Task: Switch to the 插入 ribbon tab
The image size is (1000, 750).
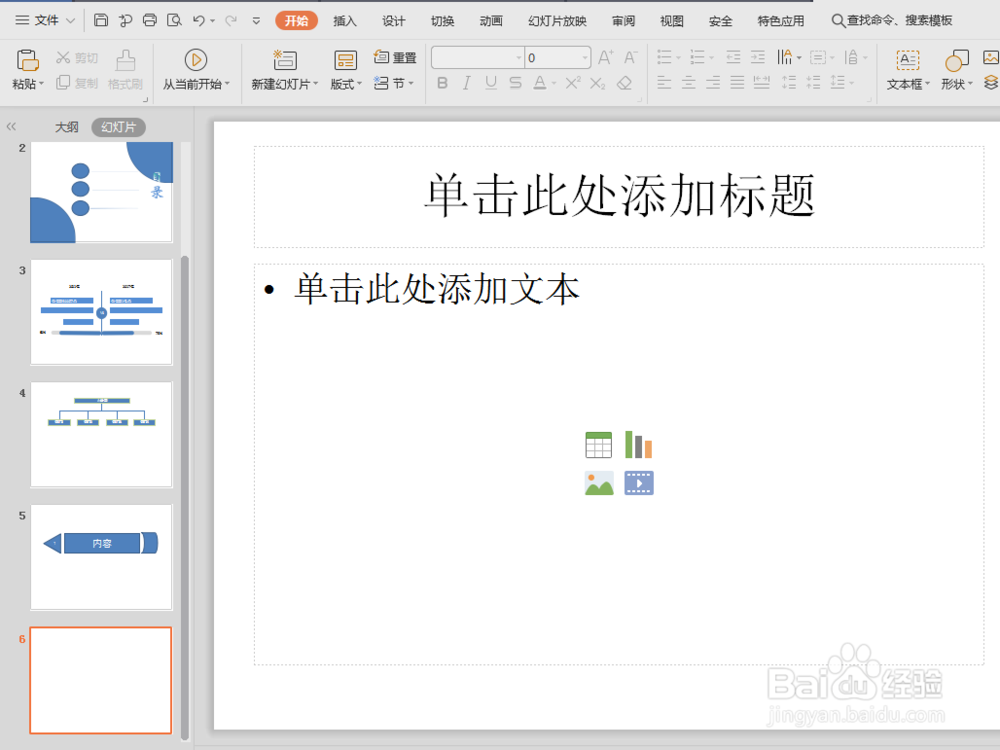Action: pyautogui.click(x=345, y=20)
